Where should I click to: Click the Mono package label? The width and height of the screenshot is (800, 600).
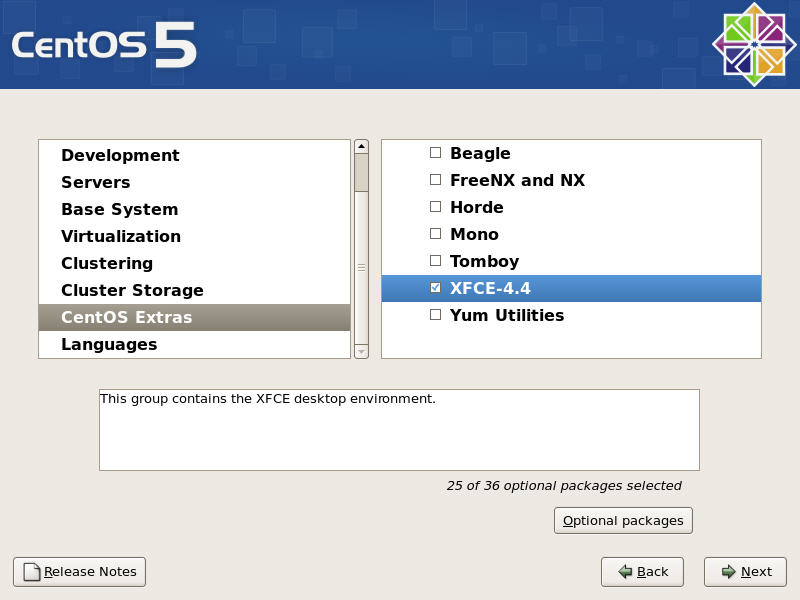coord(474,234)
